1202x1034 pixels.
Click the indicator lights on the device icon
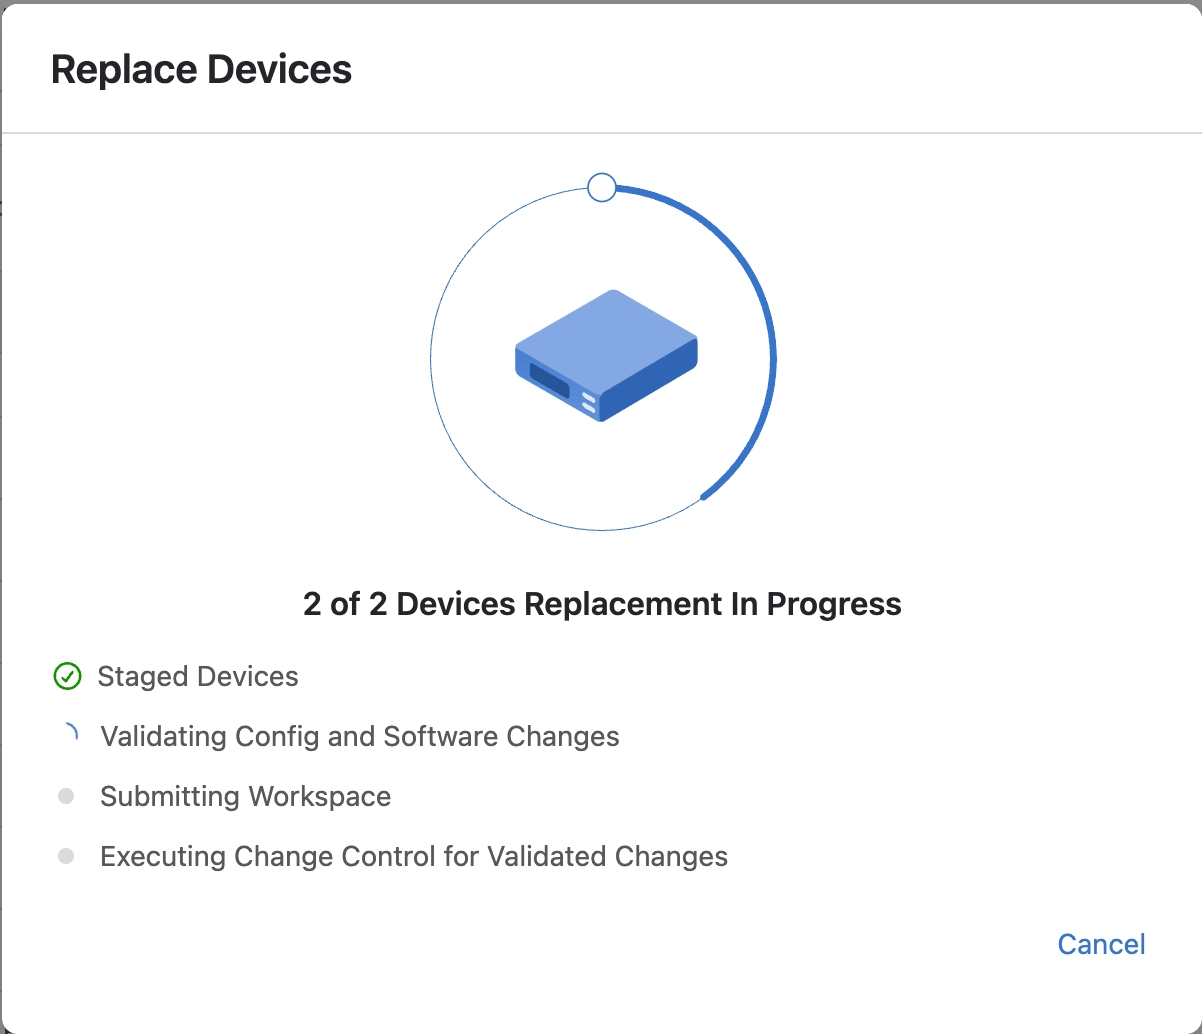click(589, 403)
